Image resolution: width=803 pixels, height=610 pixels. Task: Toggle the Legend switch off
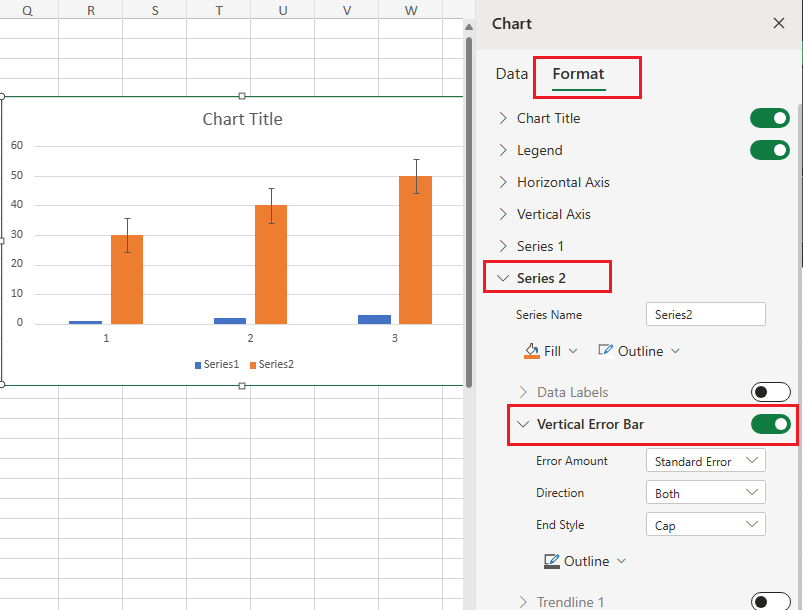(770, 150)
